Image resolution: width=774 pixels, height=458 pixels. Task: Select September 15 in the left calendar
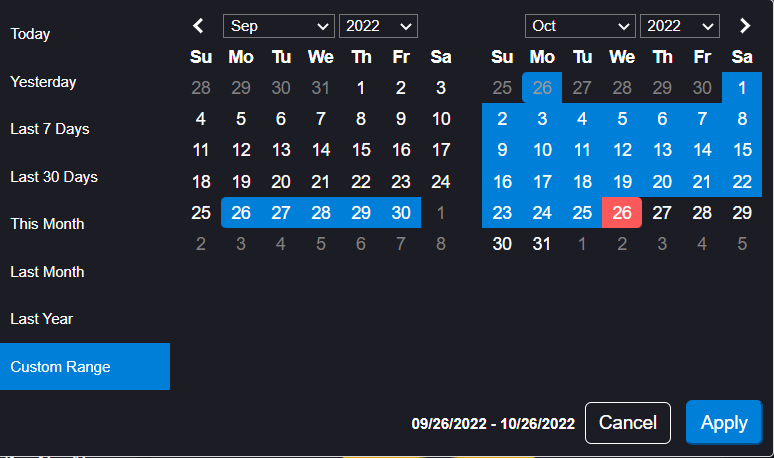pyautogui.click(x=361, y=150)
